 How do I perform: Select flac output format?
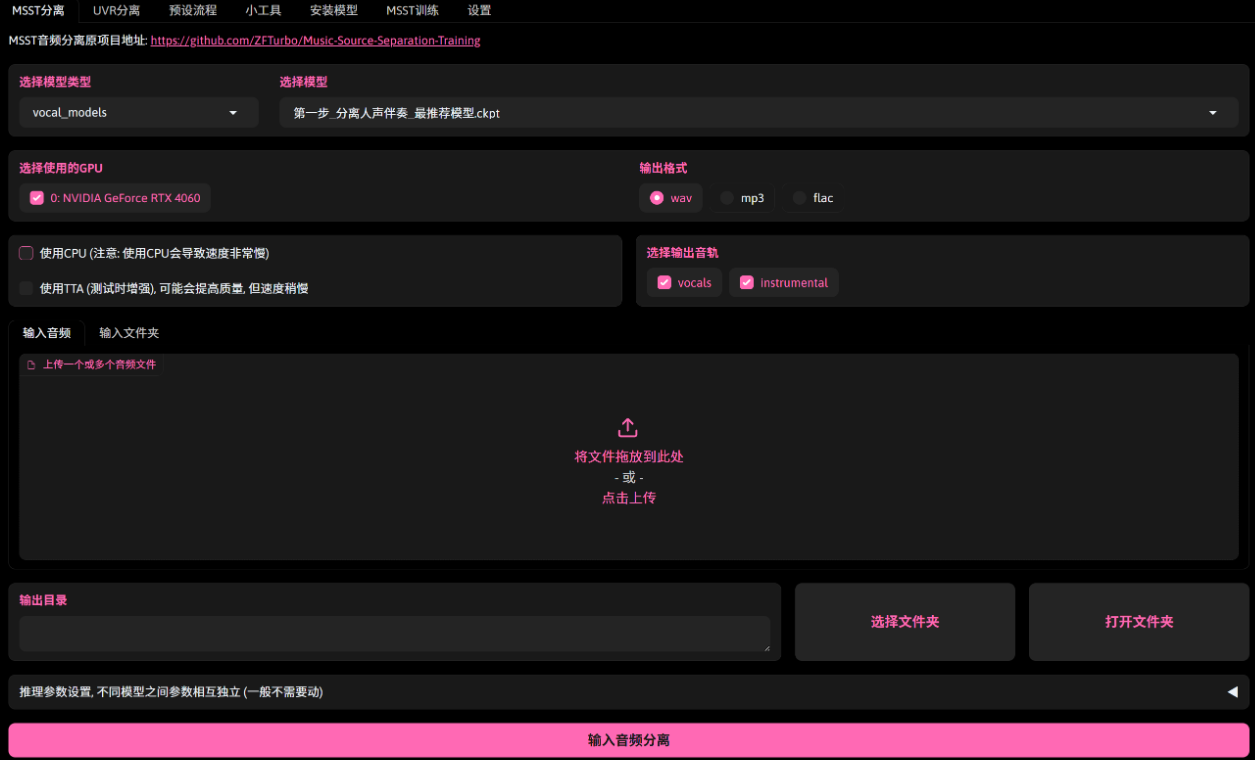pyautogui.click(x=799, y=198)
